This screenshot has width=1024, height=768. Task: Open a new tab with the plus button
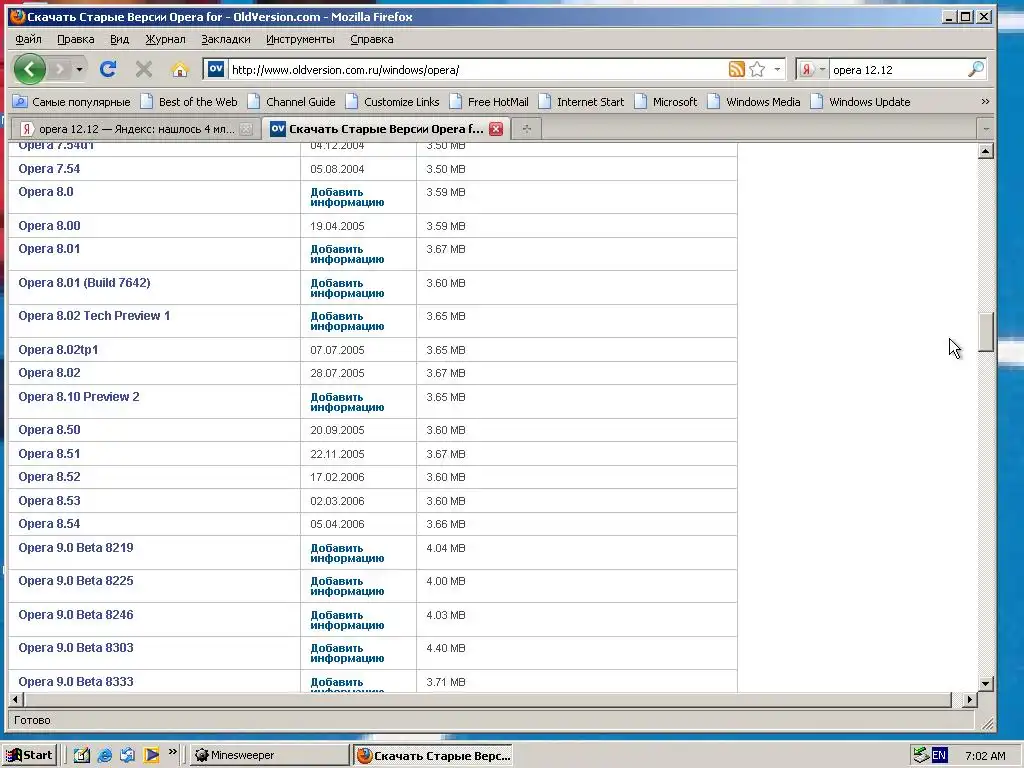click(x=526, y=129)
